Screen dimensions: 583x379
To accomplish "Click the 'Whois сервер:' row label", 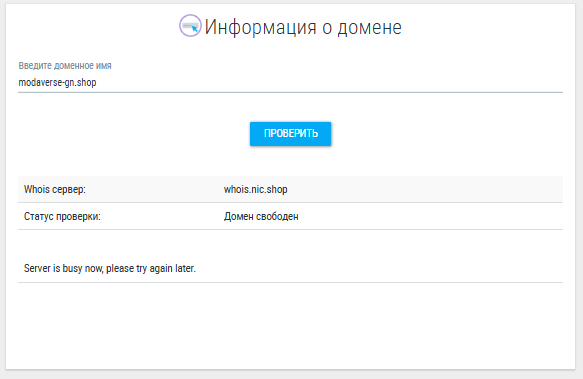I will [x=55, y=189].
